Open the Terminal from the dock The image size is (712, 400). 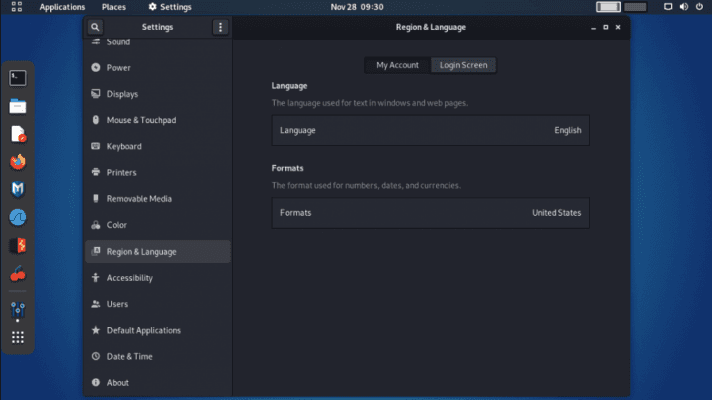(18, 77)
